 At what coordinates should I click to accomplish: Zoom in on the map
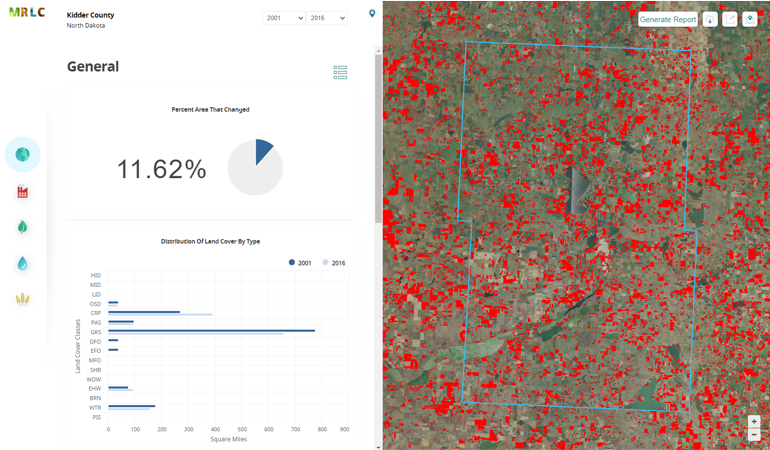coord(754,422)
